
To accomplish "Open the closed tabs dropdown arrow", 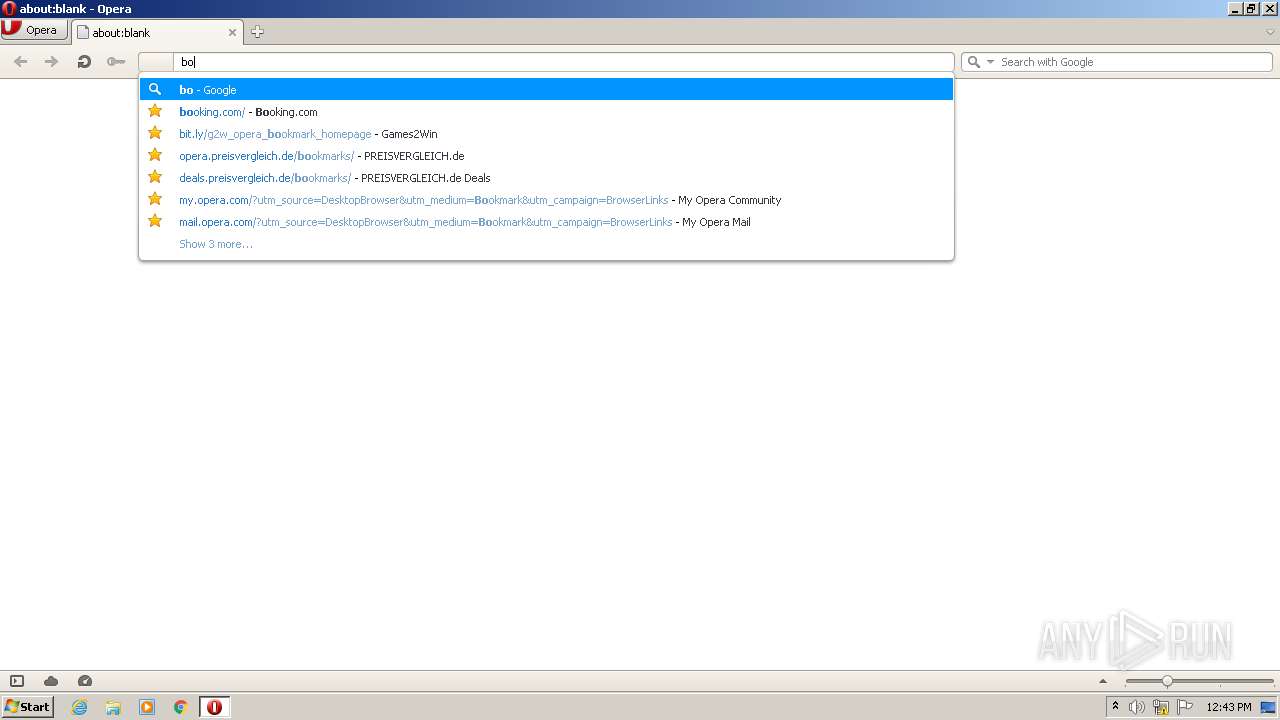I will coord(1270,32).
